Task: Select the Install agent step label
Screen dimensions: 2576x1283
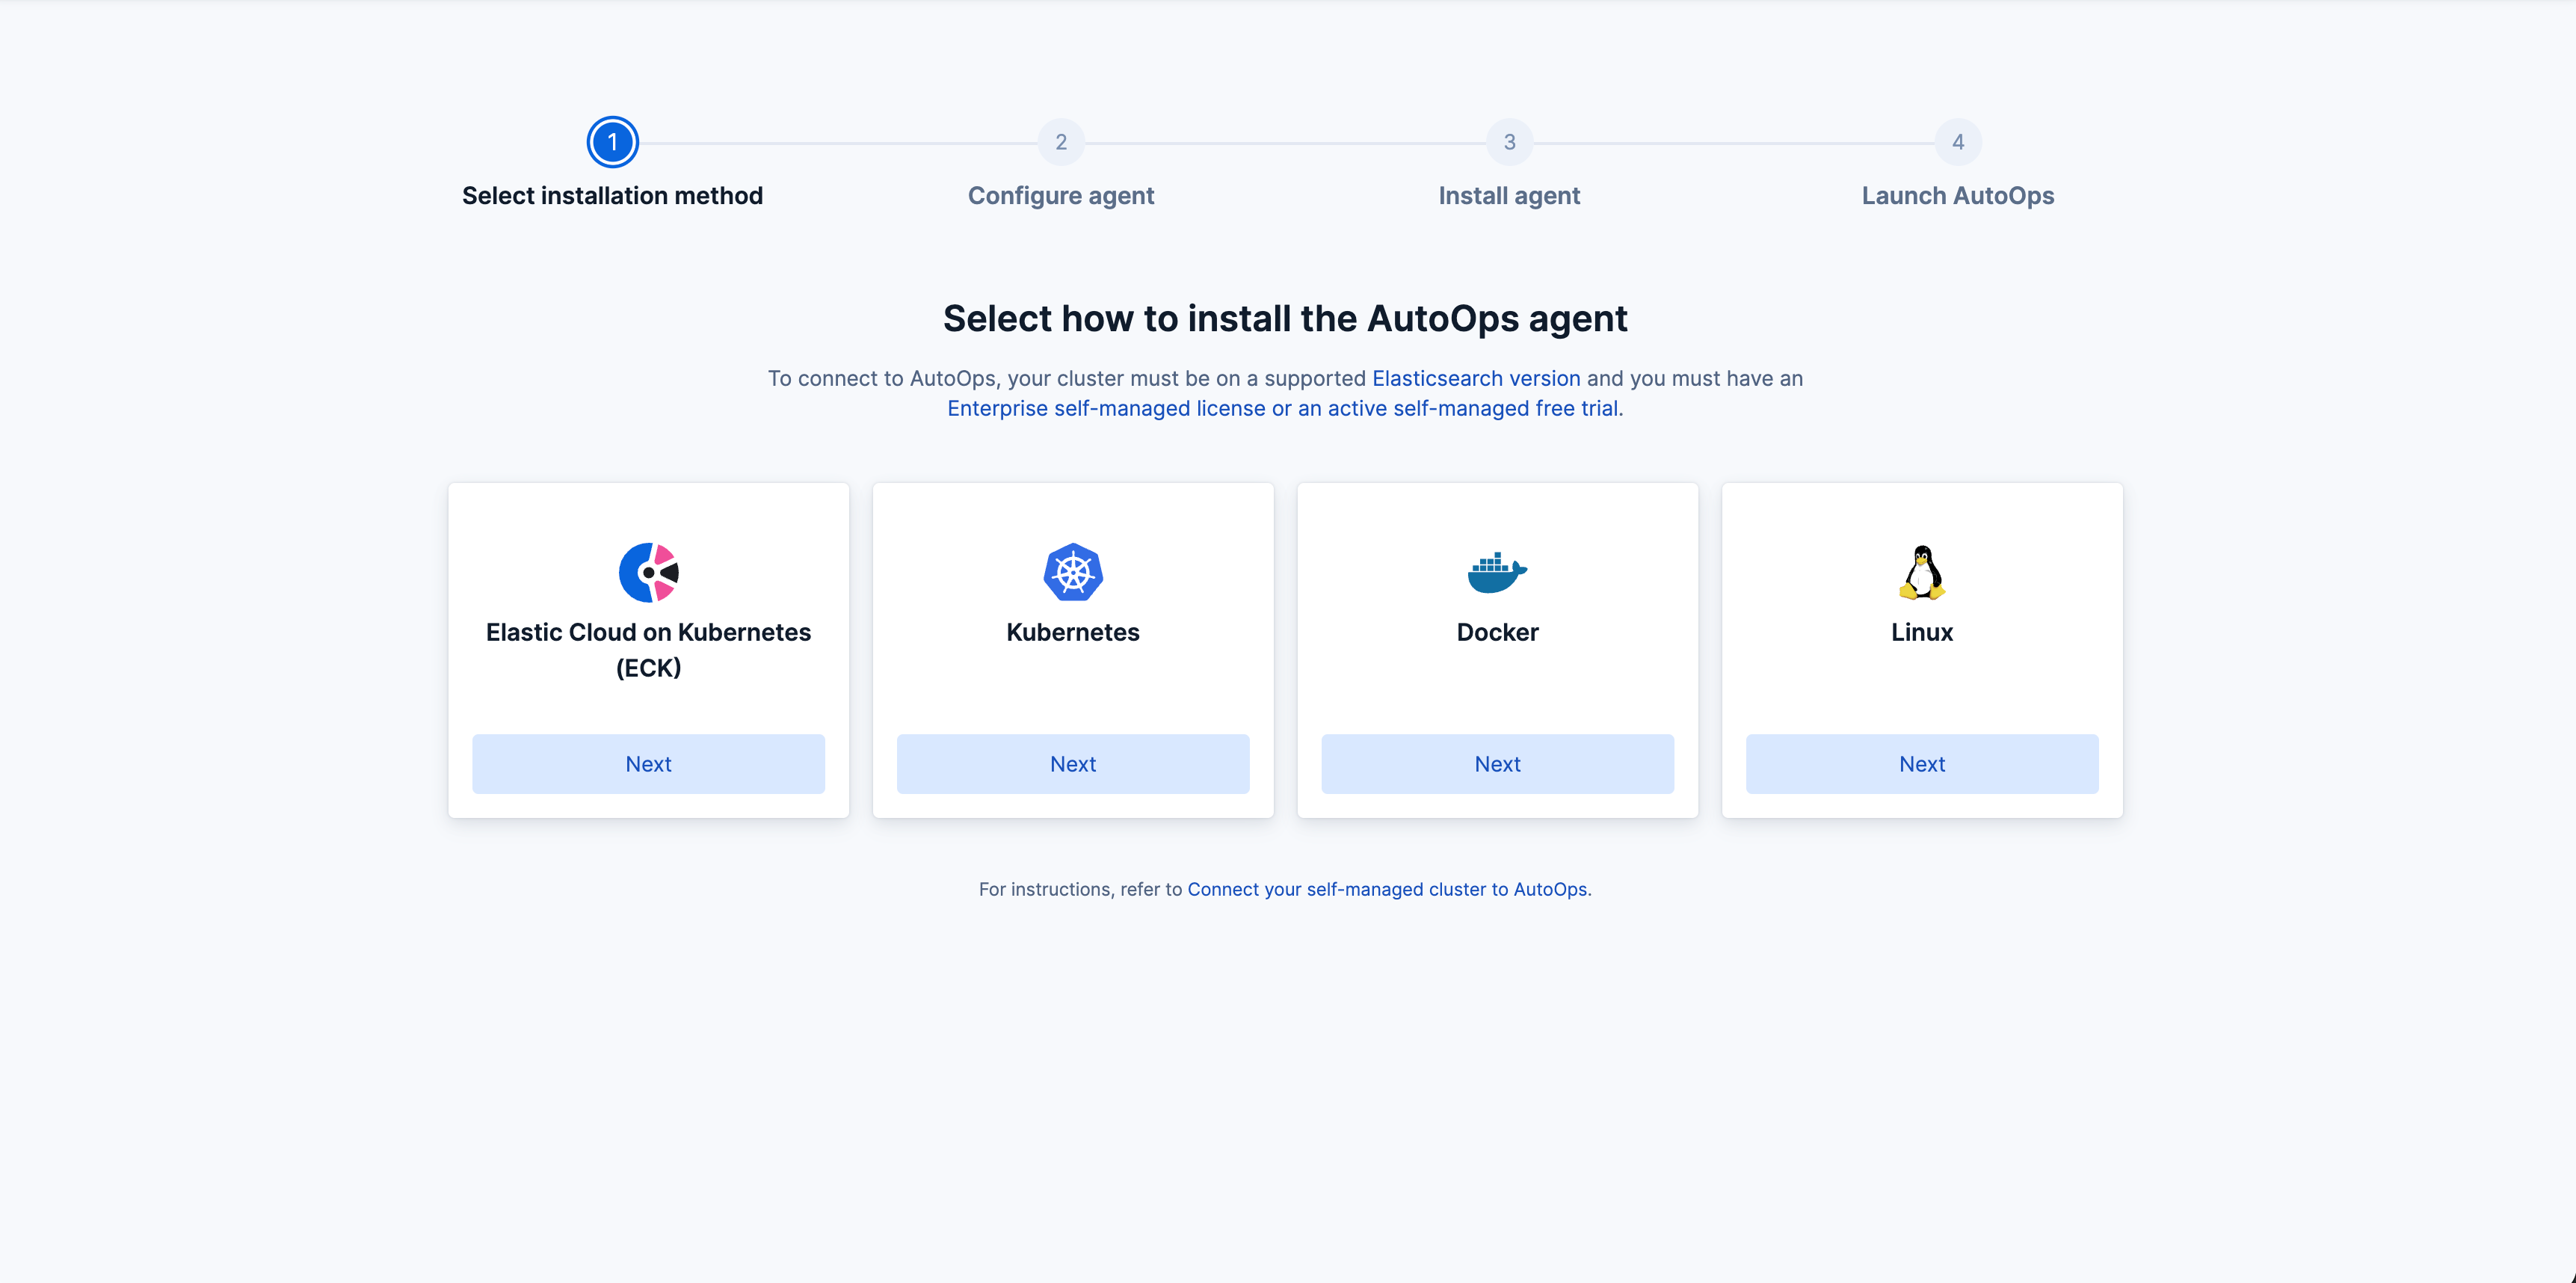Action: [1508, 196]
